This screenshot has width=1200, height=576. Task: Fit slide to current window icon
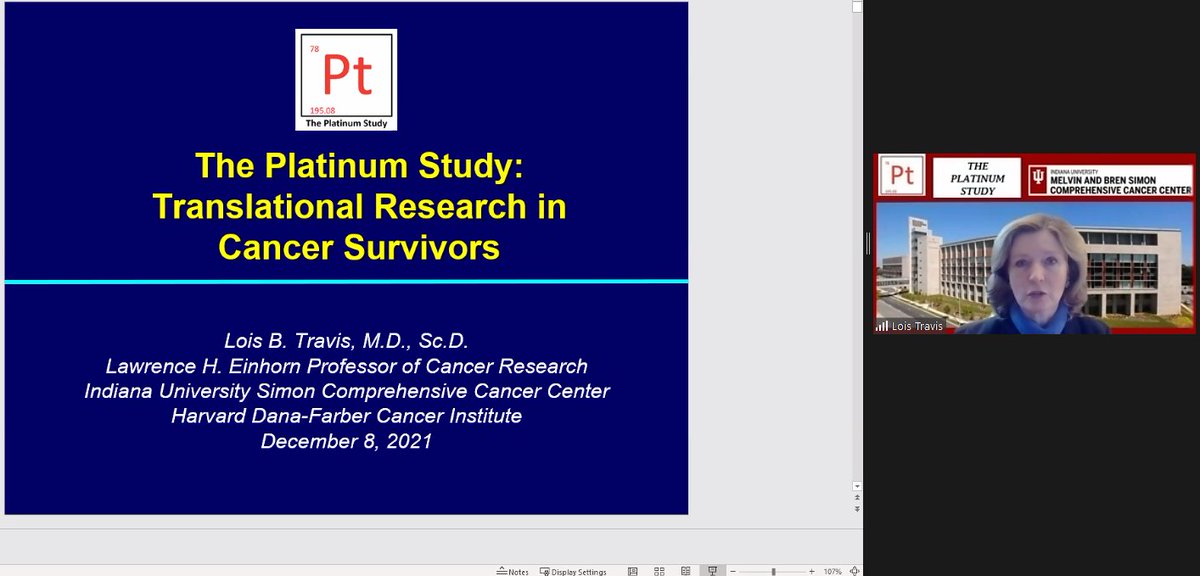coord(855,572)
